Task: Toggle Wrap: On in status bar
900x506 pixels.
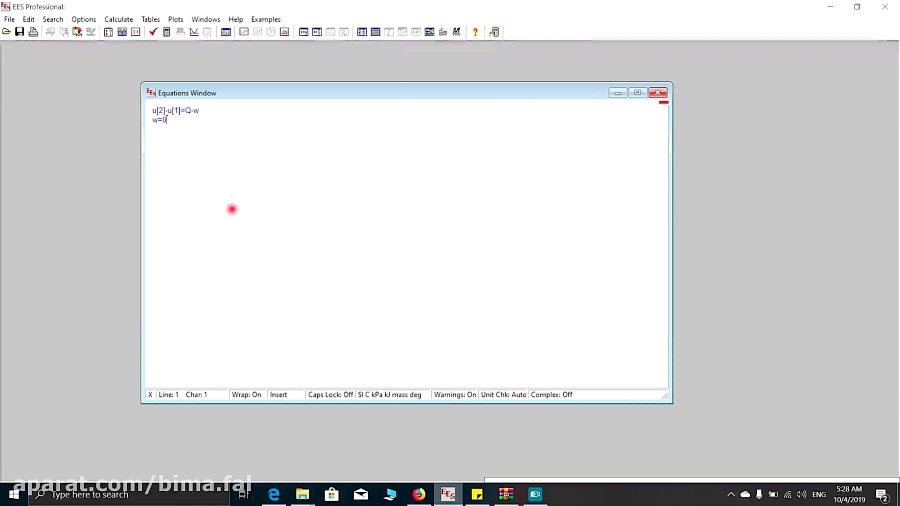Action: tap(247, 395)
